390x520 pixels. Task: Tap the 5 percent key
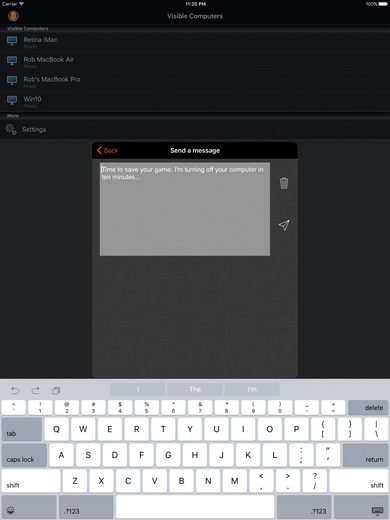147,407
